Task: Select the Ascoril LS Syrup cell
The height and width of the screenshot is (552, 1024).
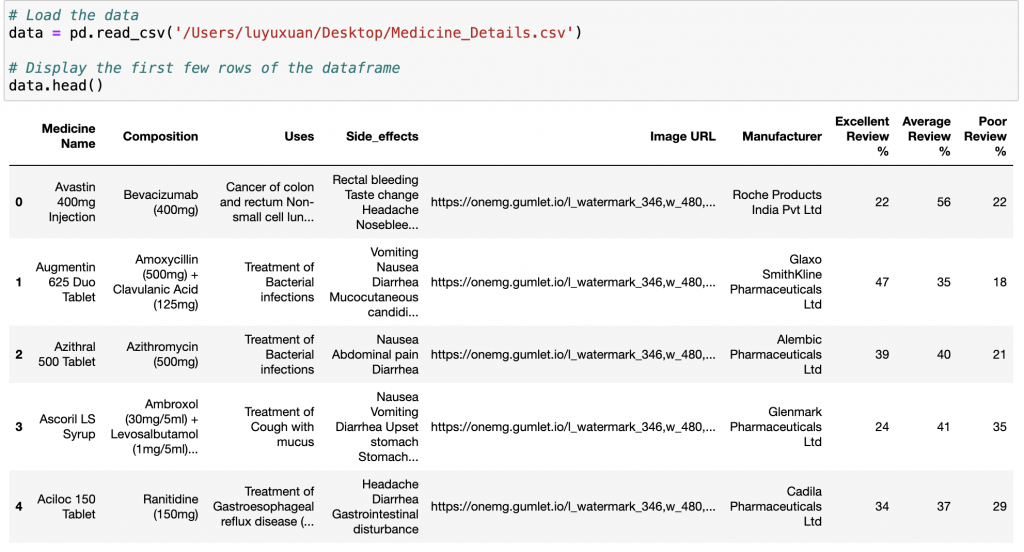Action: pos(66,427)
